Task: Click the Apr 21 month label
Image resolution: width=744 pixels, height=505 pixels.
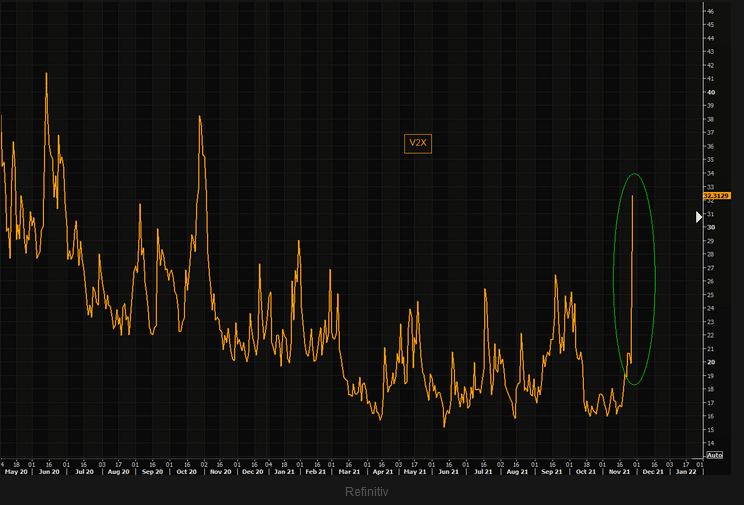Action: click(x=383, y=472)
